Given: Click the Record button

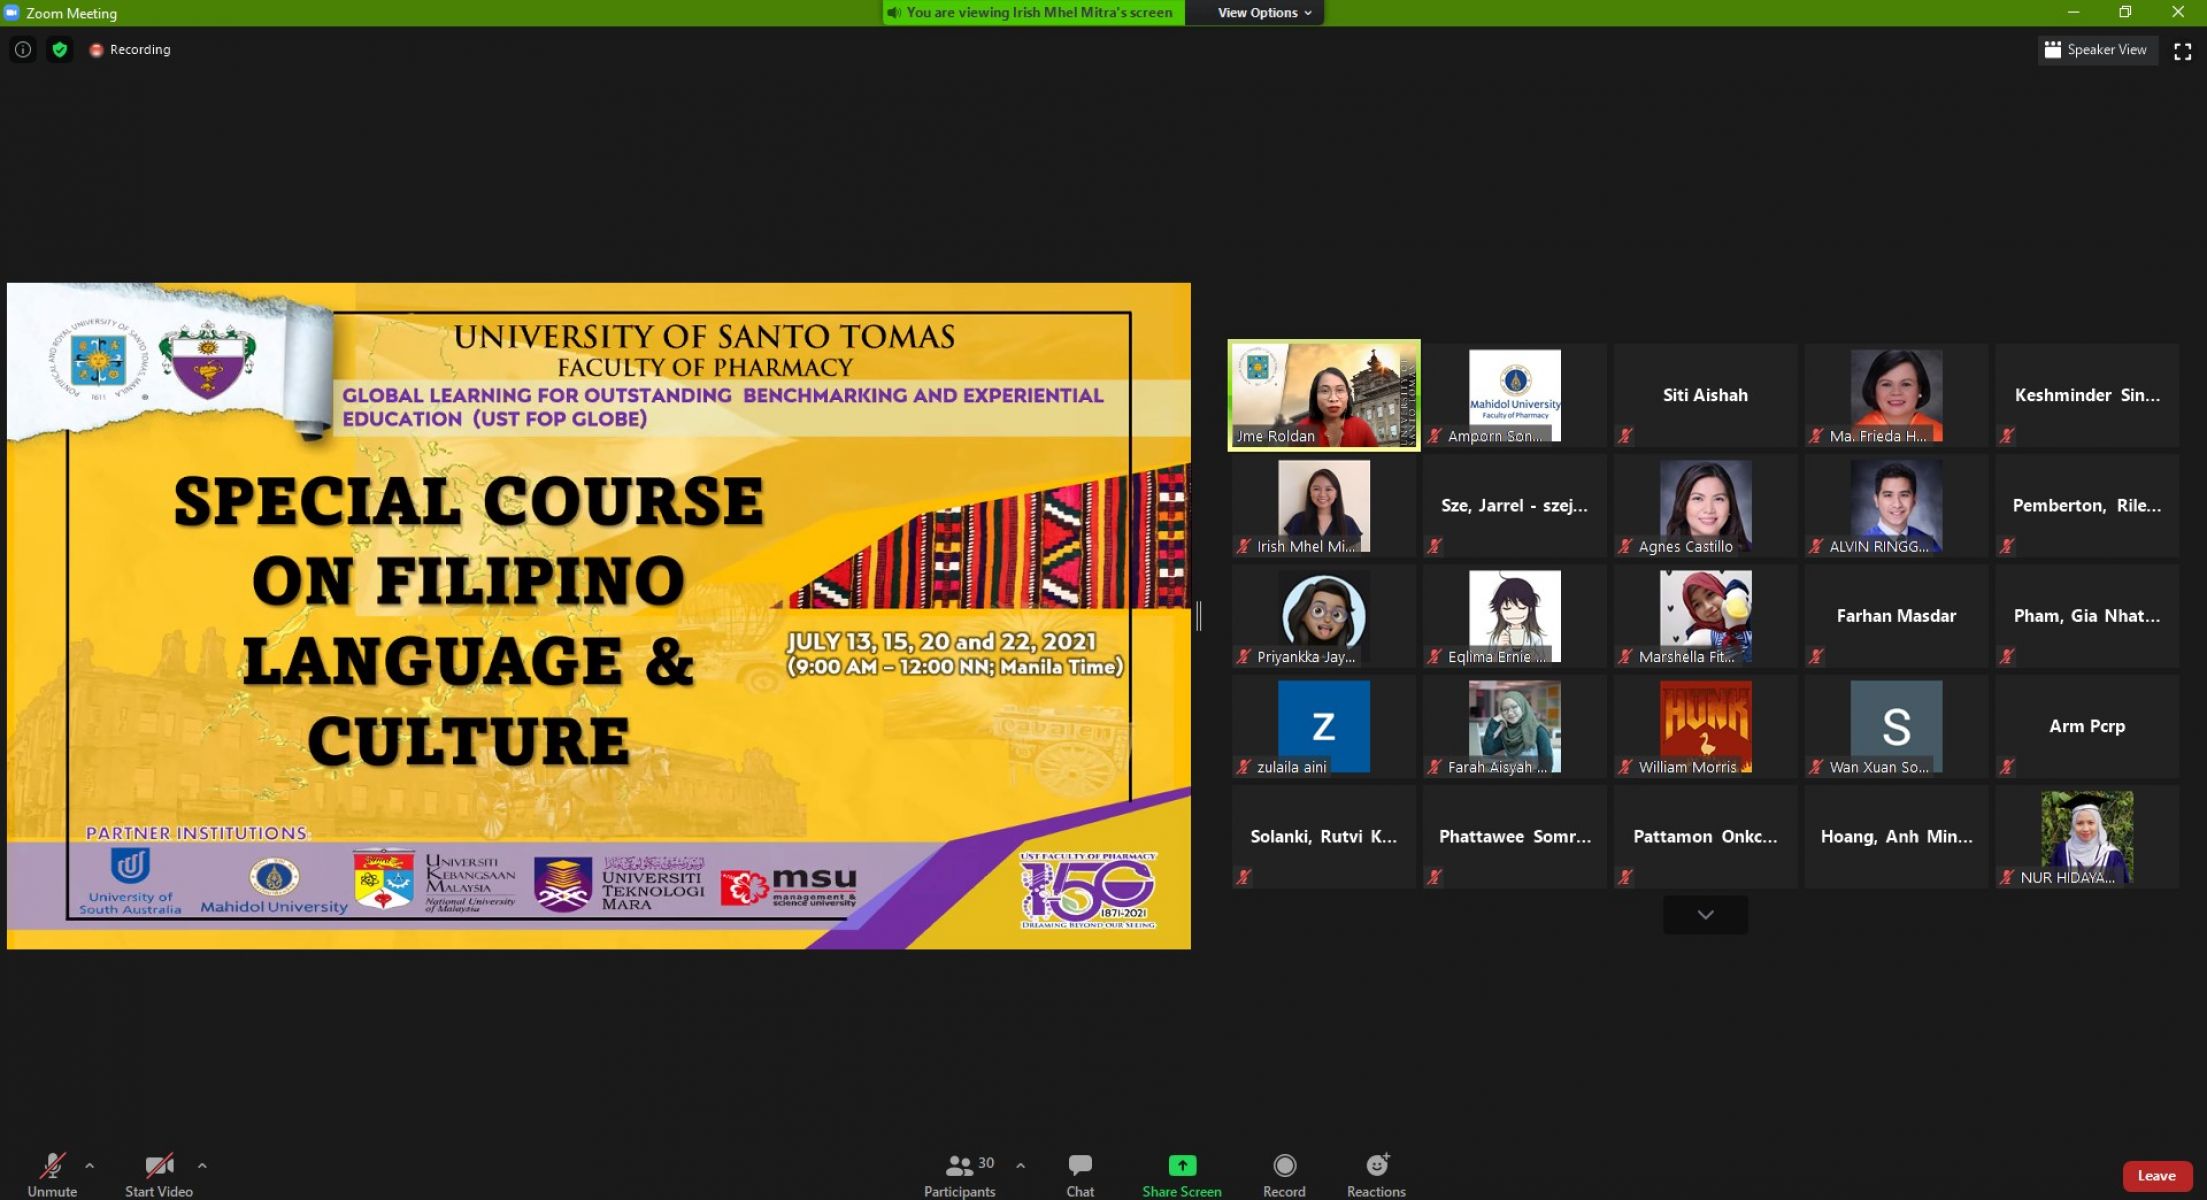Looking at the screenshot, I should (1284, 1174).
